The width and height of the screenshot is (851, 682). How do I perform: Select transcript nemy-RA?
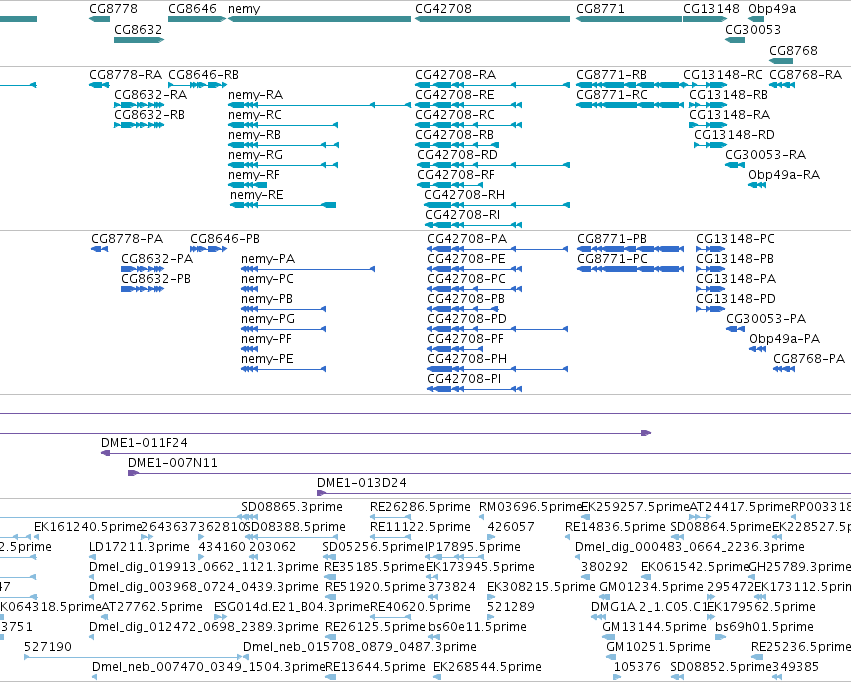tap(255, 95)
